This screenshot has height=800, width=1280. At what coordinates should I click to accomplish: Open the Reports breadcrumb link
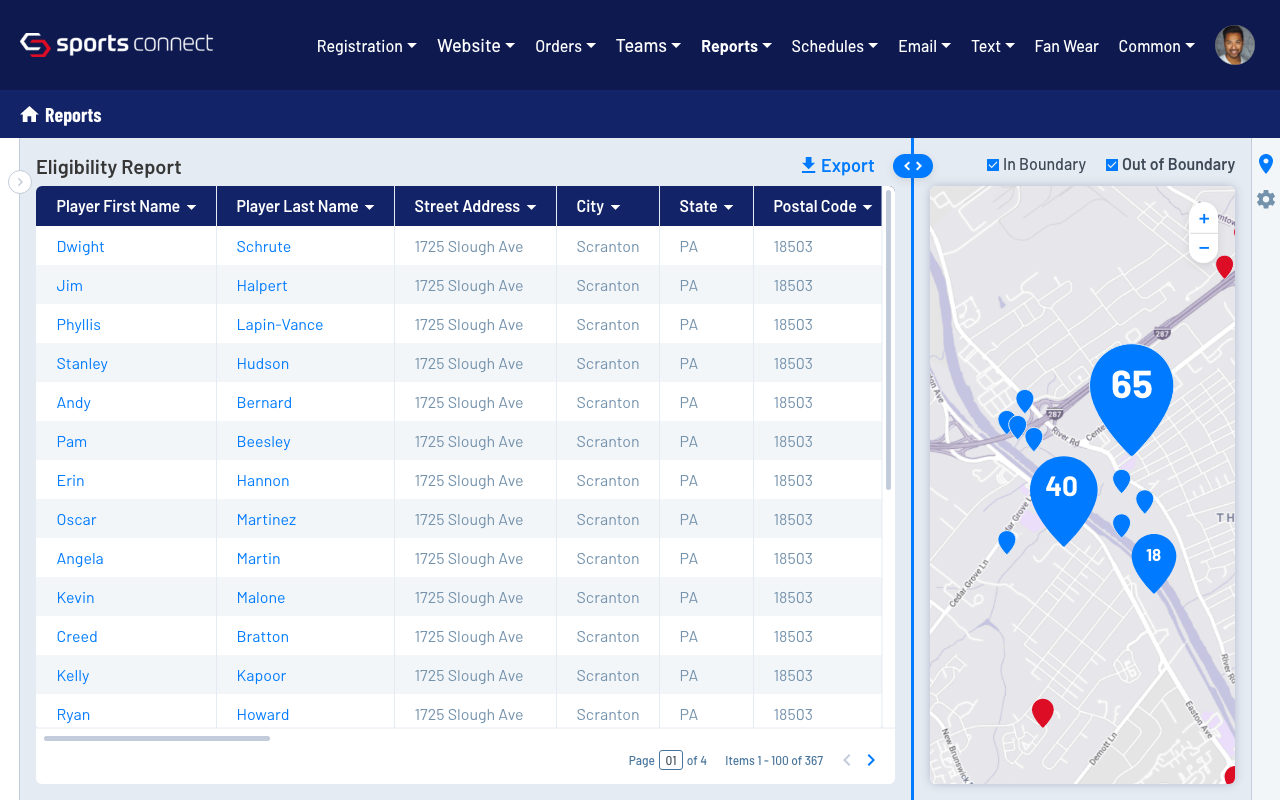[73, 115]
